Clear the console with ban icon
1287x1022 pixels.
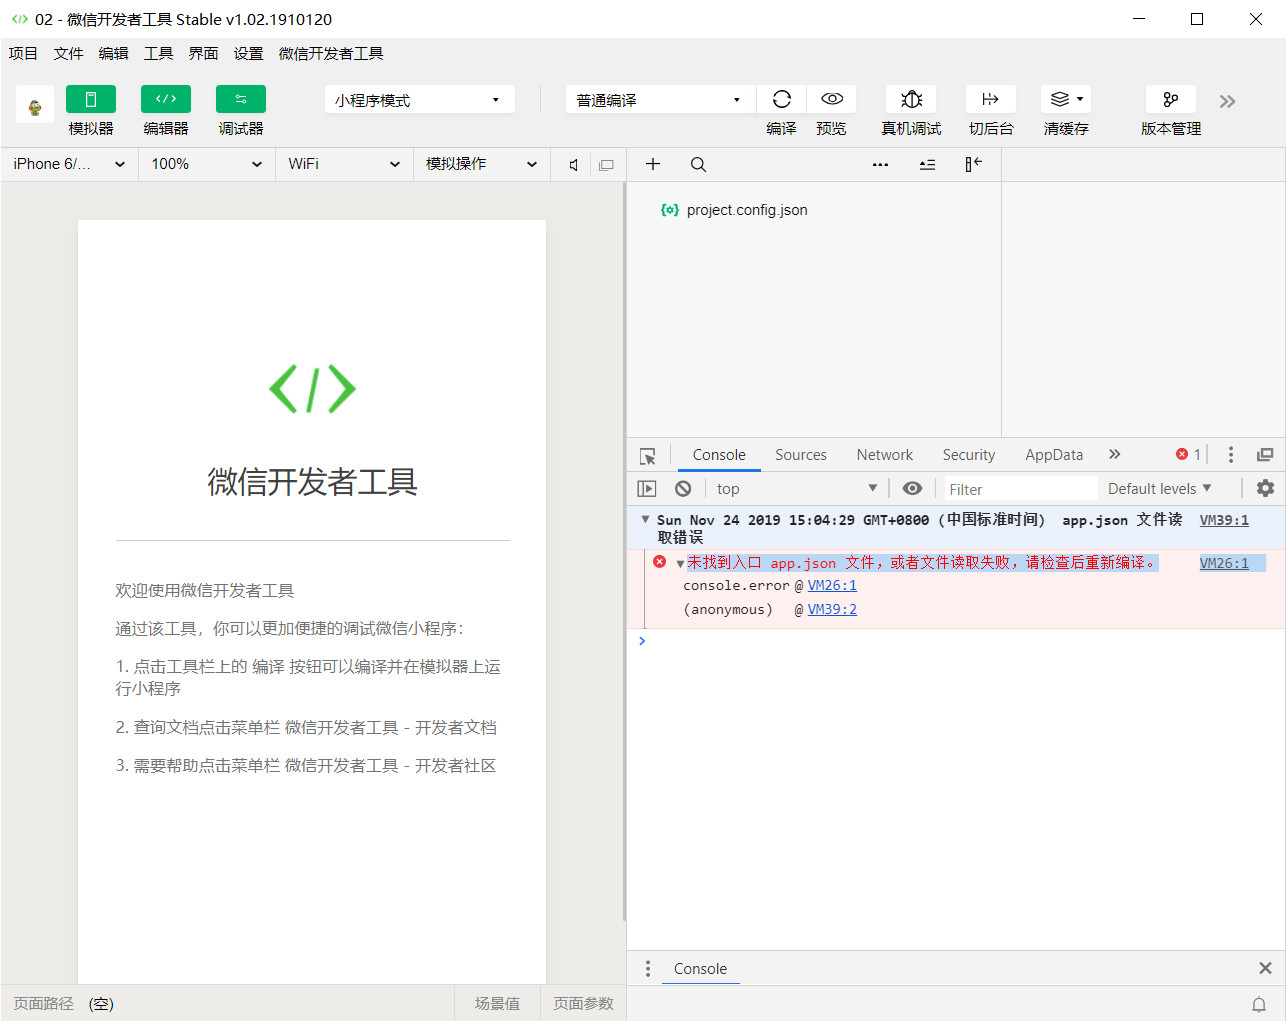[x=683, y=489]
